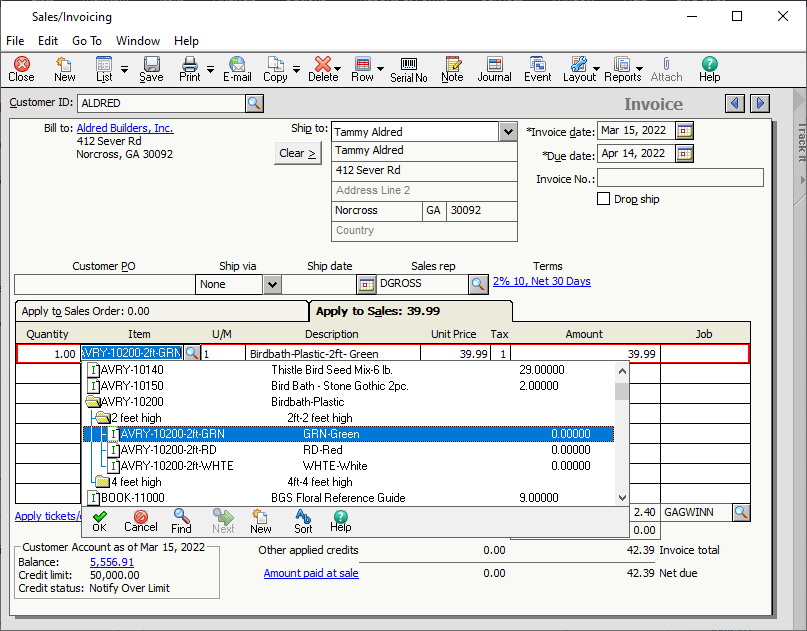The image size is (807, 631).
Task: Enable the Drop ship checkbox
Action: click(603, 199)
